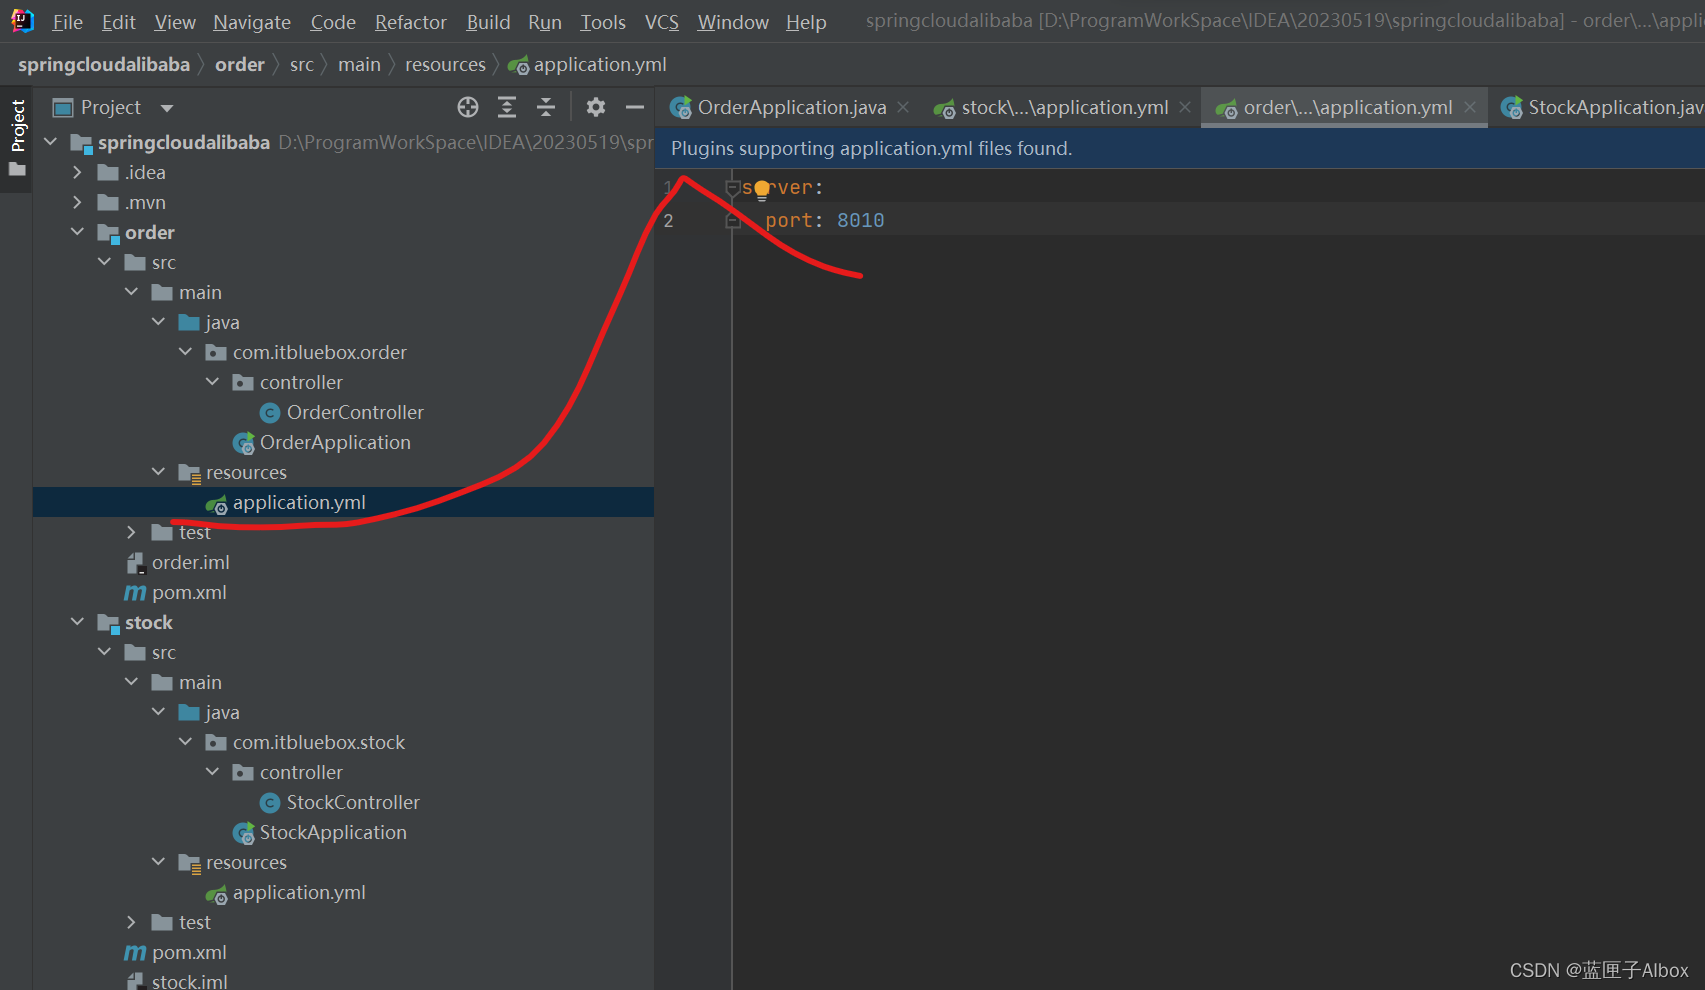Expand the .idea folder
Screen dimensions: 1705x990
coord(77,172)
